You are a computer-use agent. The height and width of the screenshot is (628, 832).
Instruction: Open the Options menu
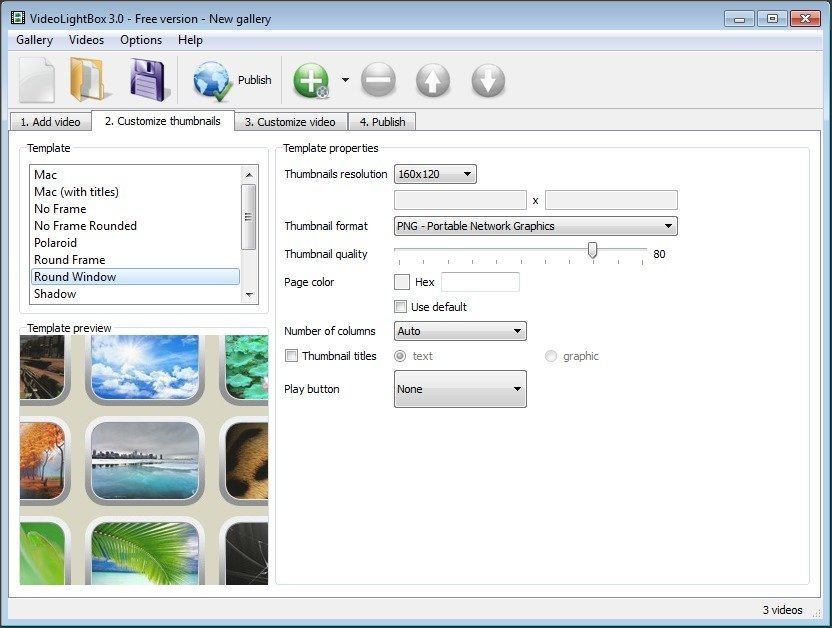click(141, 40)
